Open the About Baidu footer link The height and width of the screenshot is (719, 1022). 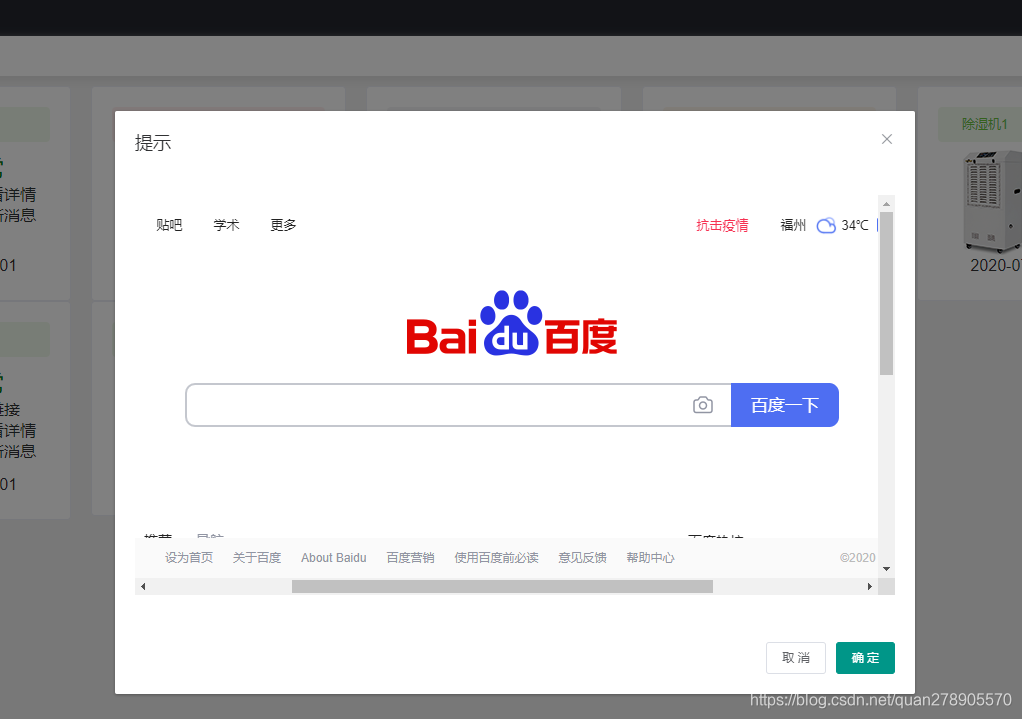(334, 558)
